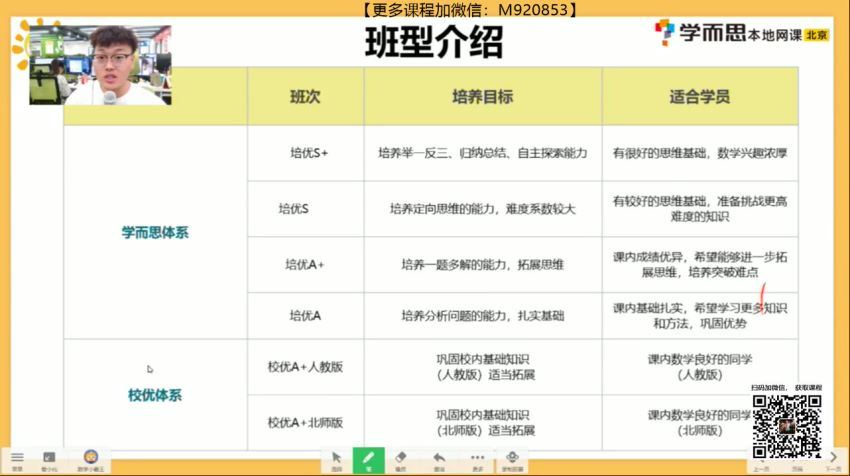850x476 pixels.
Task: Click the 课内数学良好的同学 (人教版) cell
Action: pyautogui.click(x=700, y=367)
